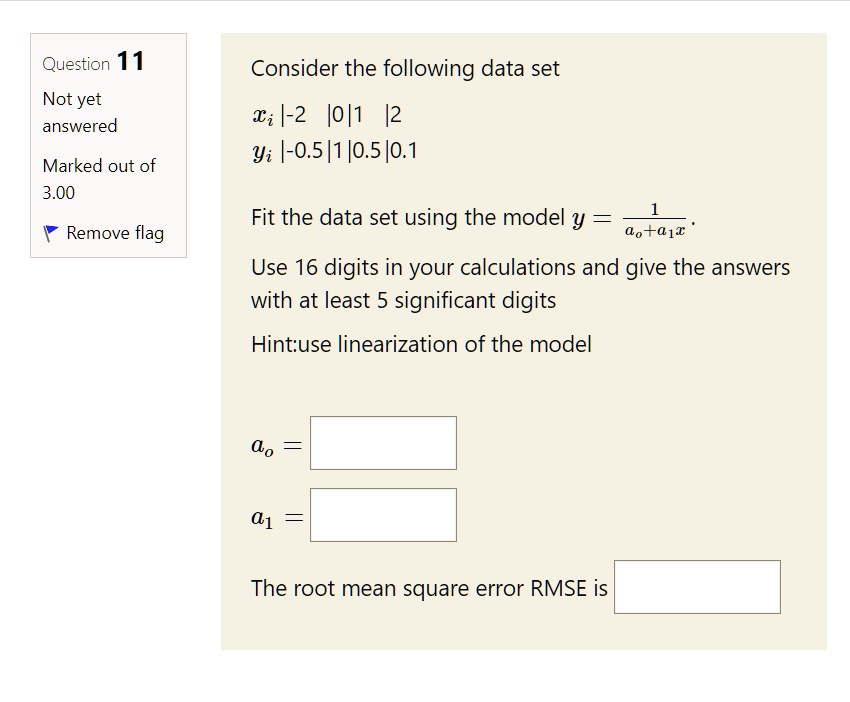Screen dimensions: 850x702
Task: Click the Remove flag link
Action: click(114, 233)
